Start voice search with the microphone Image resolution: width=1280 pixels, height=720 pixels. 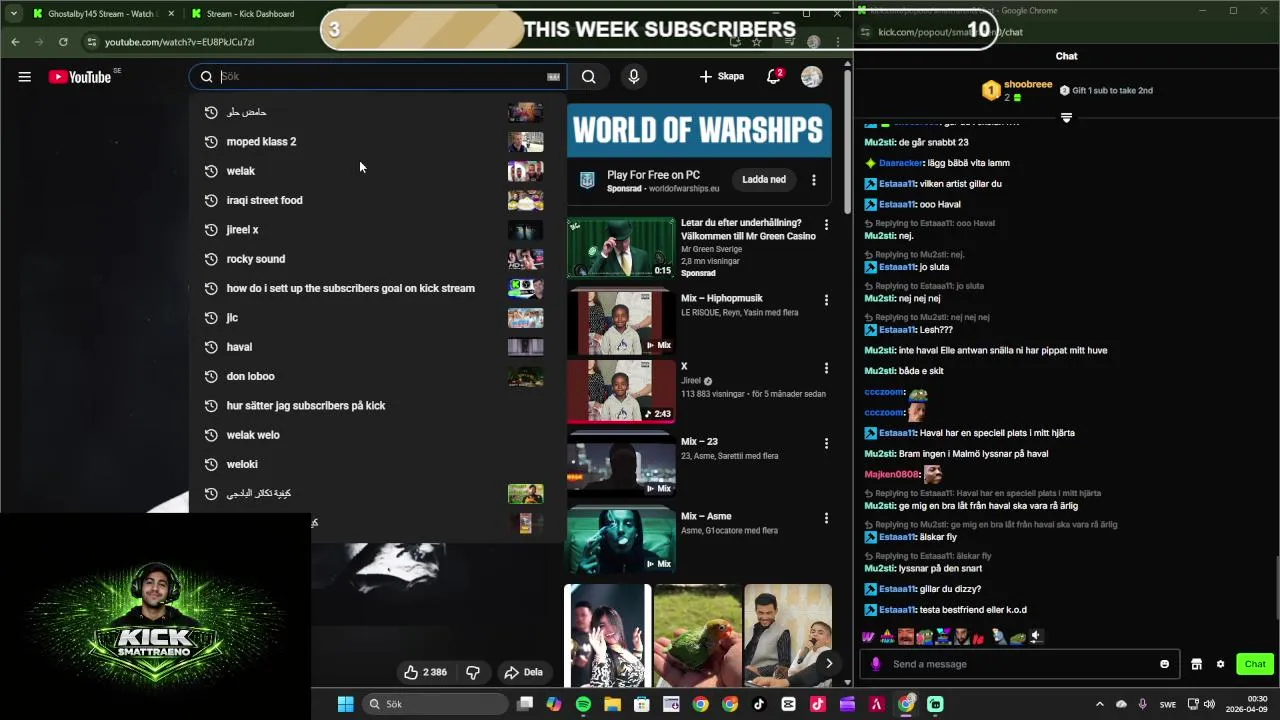633,77
